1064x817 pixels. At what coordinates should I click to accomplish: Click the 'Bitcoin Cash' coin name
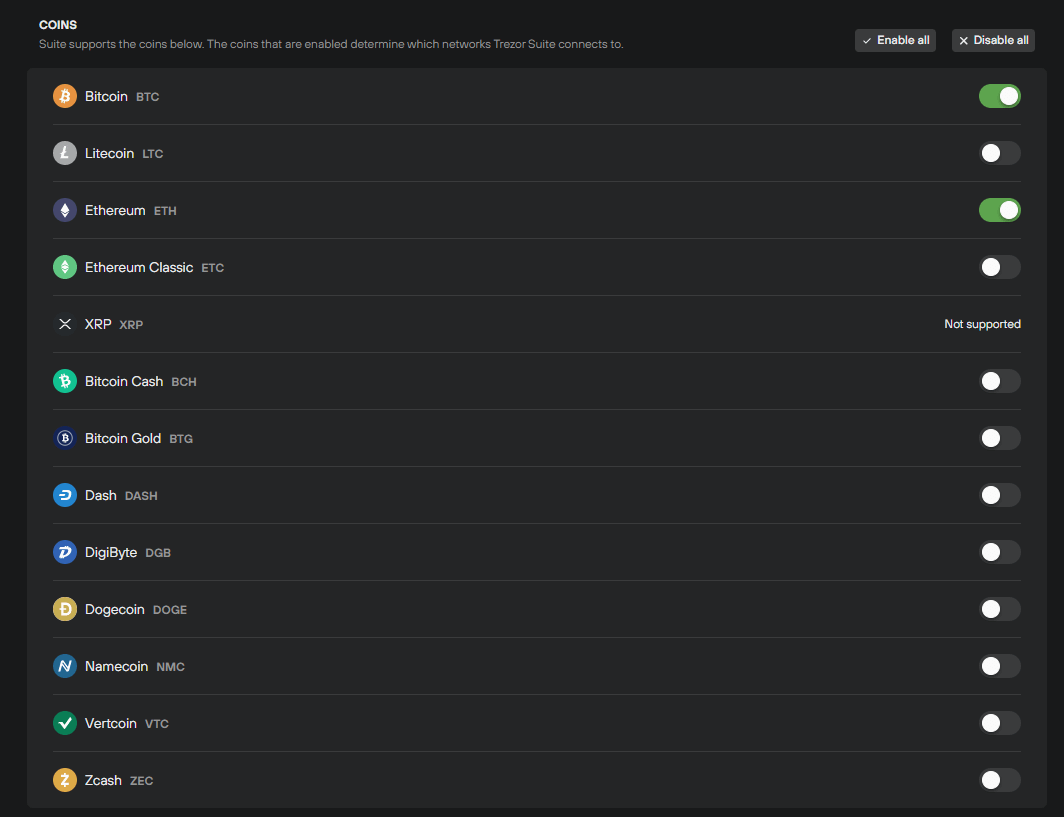124,381
